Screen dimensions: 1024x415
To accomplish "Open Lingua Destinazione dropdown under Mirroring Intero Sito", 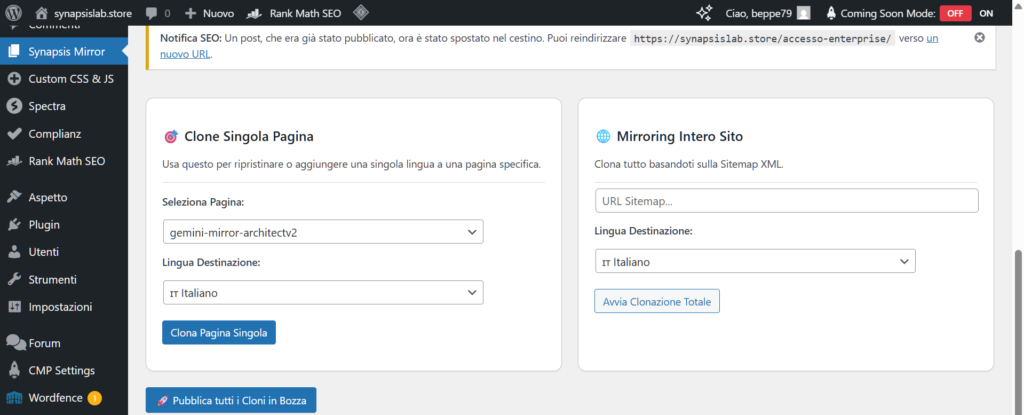I will click(755, 261).
